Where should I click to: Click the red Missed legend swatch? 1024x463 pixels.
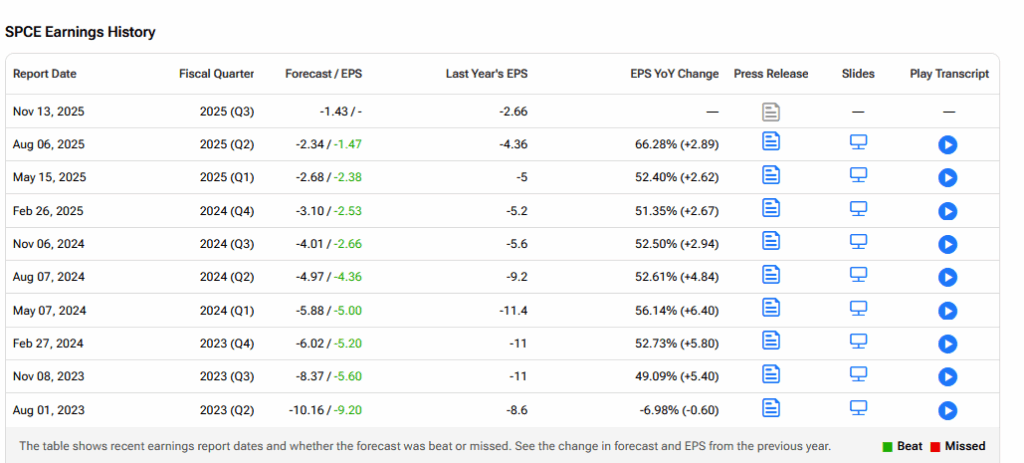(935, 446)
